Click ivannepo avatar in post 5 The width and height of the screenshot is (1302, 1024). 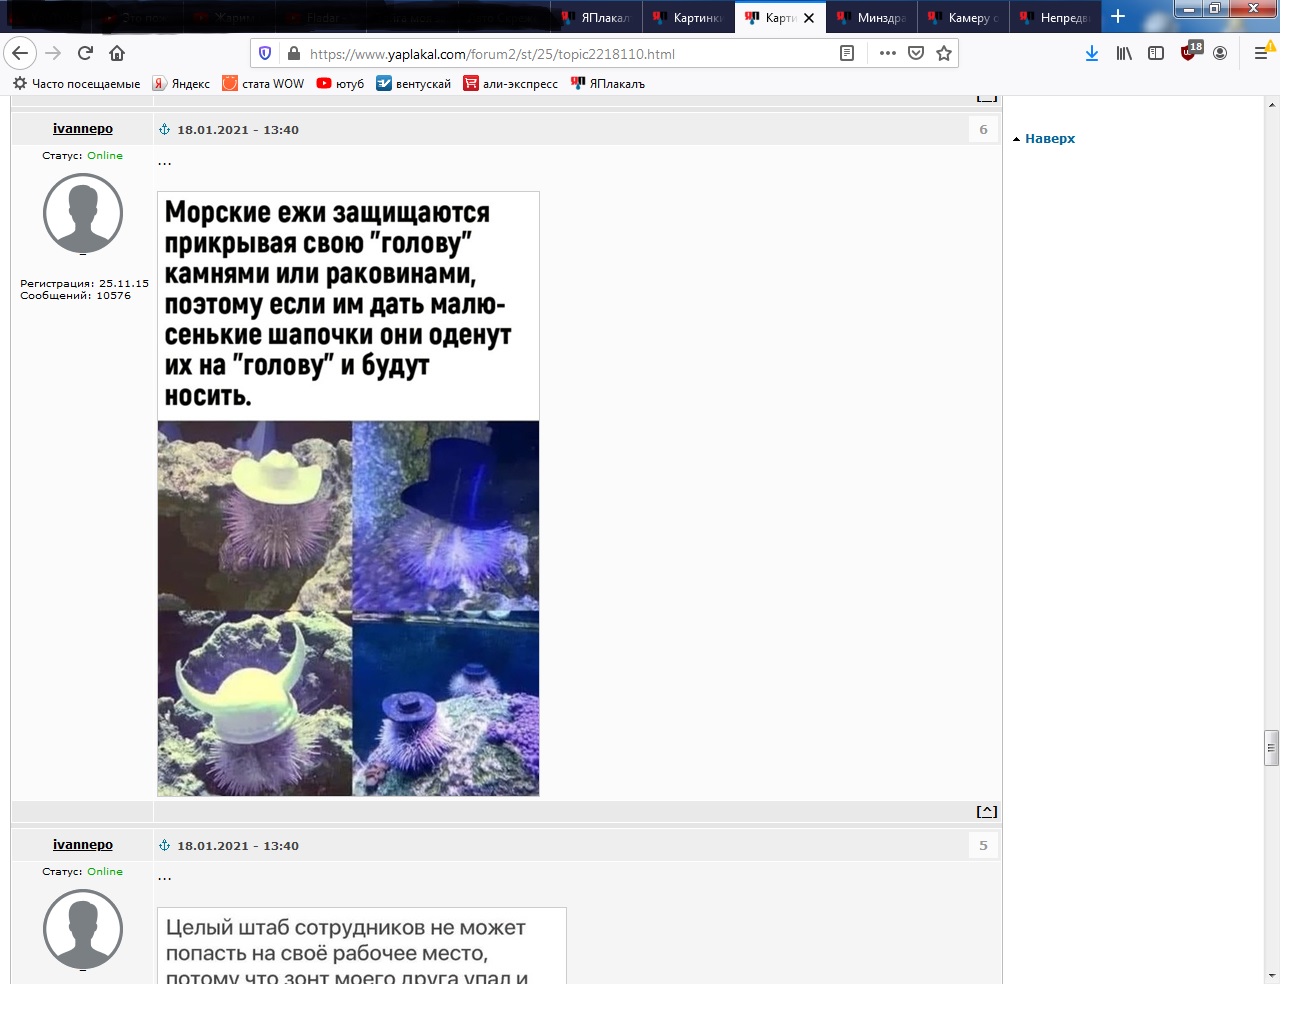click(83, 929)
